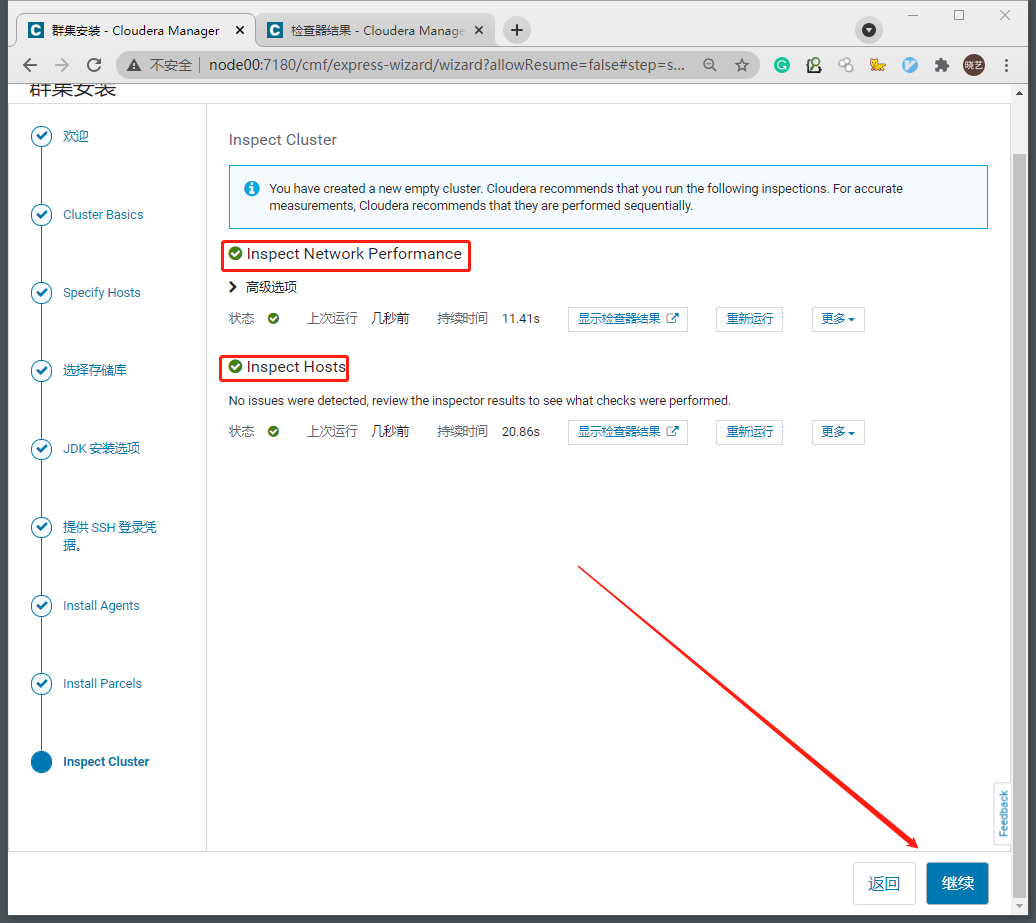Click the blue info icon in the notice
The image size is (1036, 923).
pyautogui.click(x=252, y=189)
